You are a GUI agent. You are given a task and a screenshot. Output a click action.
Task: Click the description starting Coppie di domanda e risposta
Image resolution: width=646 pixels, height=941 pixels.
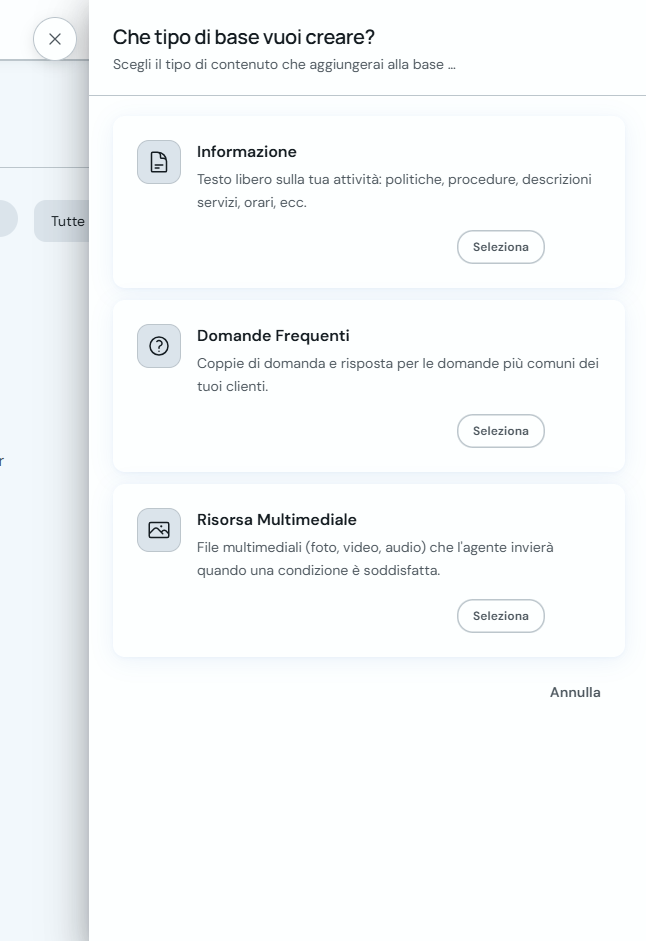click(x=398, y=374)
